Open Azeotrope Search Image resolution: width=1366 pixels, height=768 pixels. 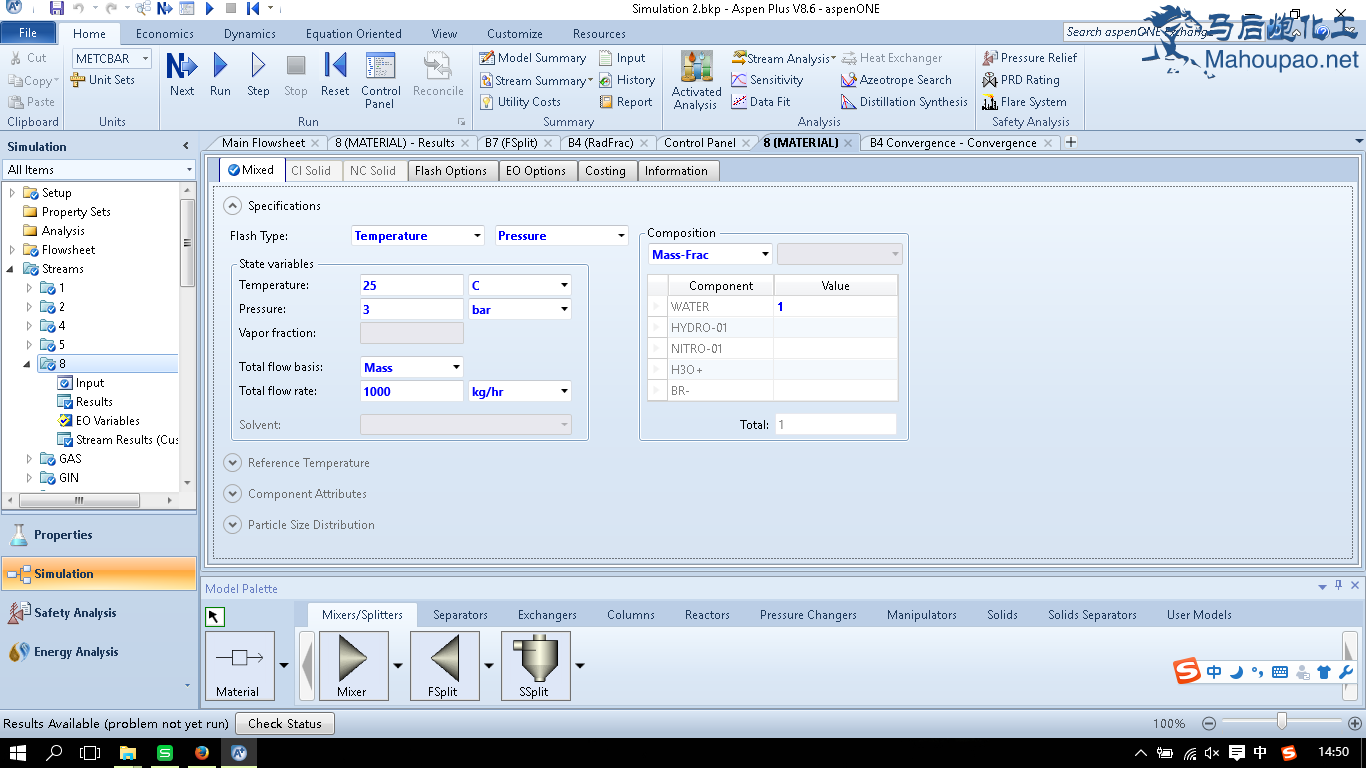point(896,80)
